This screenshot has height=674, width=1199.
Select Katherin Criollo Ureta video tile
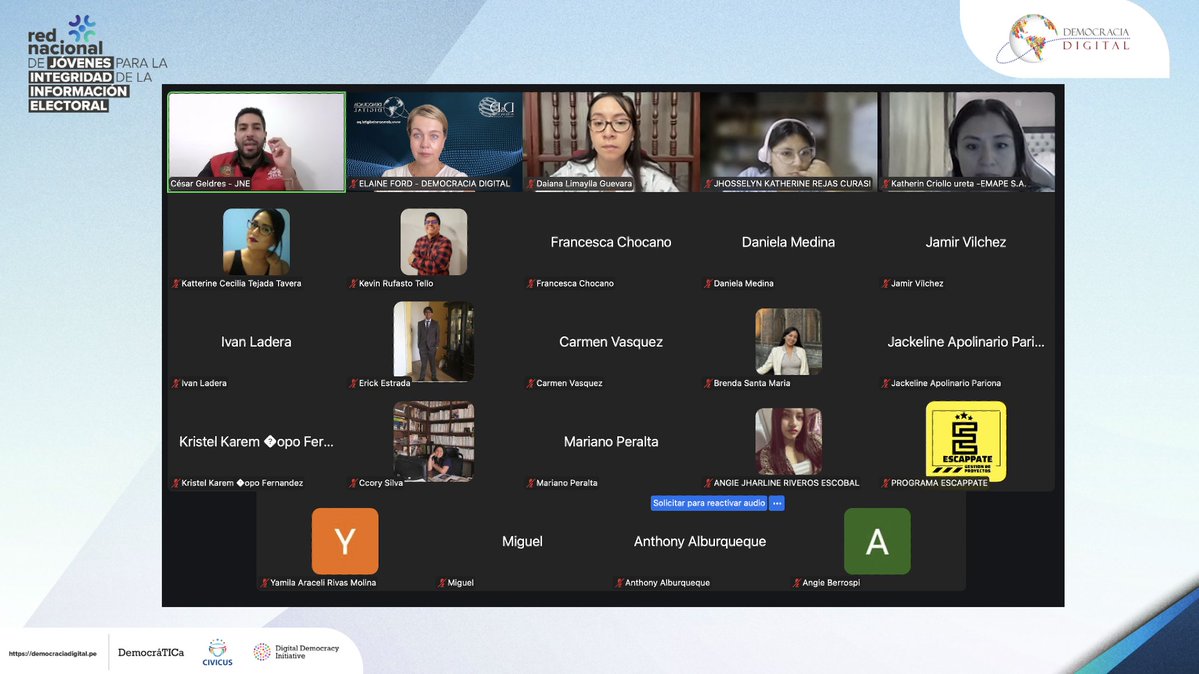coord(967,142)
